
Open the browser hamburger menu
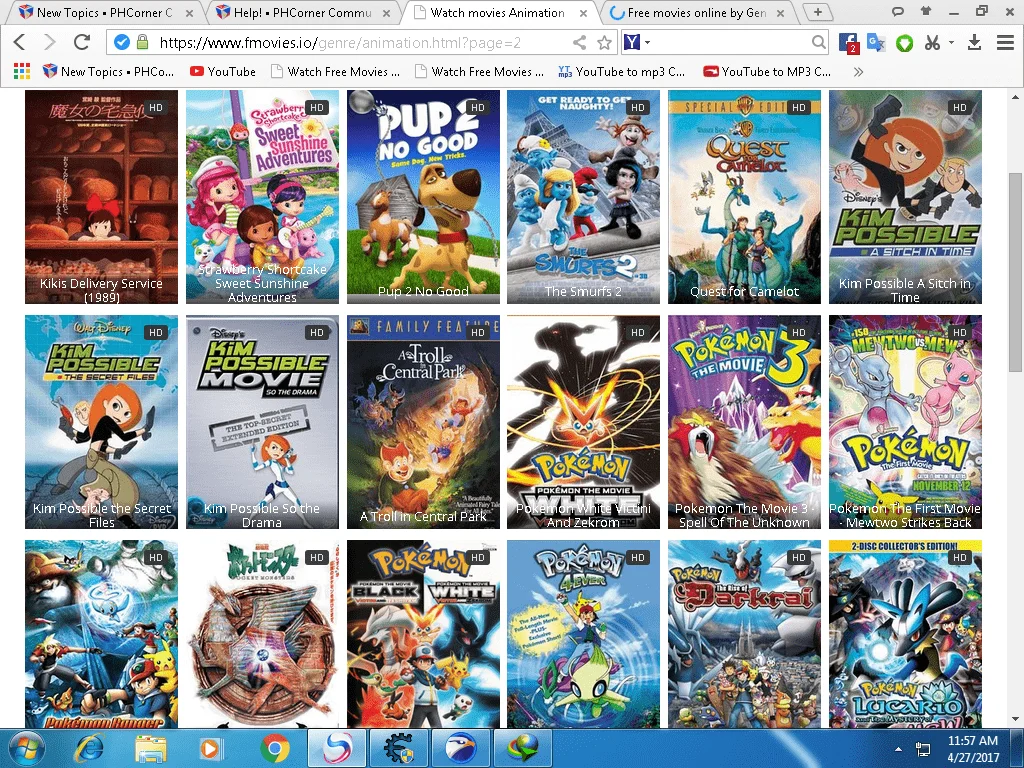1006,42
